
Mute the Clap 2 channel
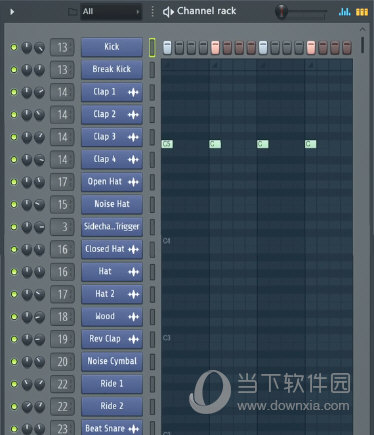(14, 115)
